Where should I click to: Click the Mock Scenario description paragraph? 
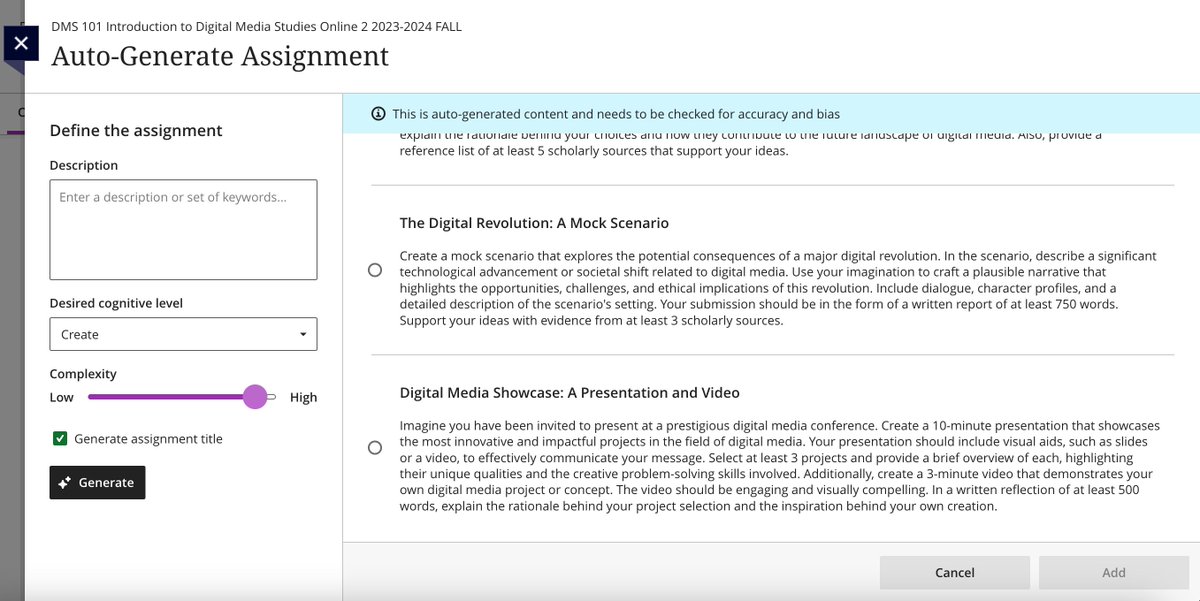(777, 288)
